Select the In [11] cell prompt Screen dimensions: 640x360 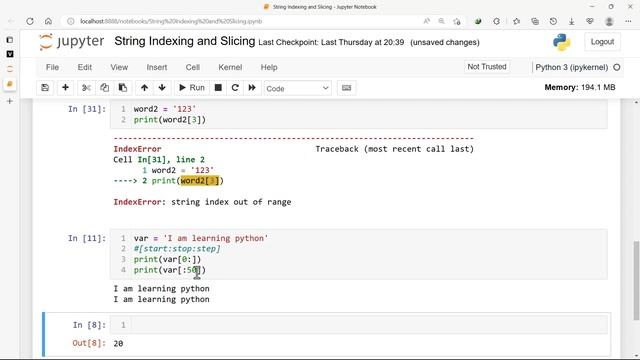click(87, 238)
